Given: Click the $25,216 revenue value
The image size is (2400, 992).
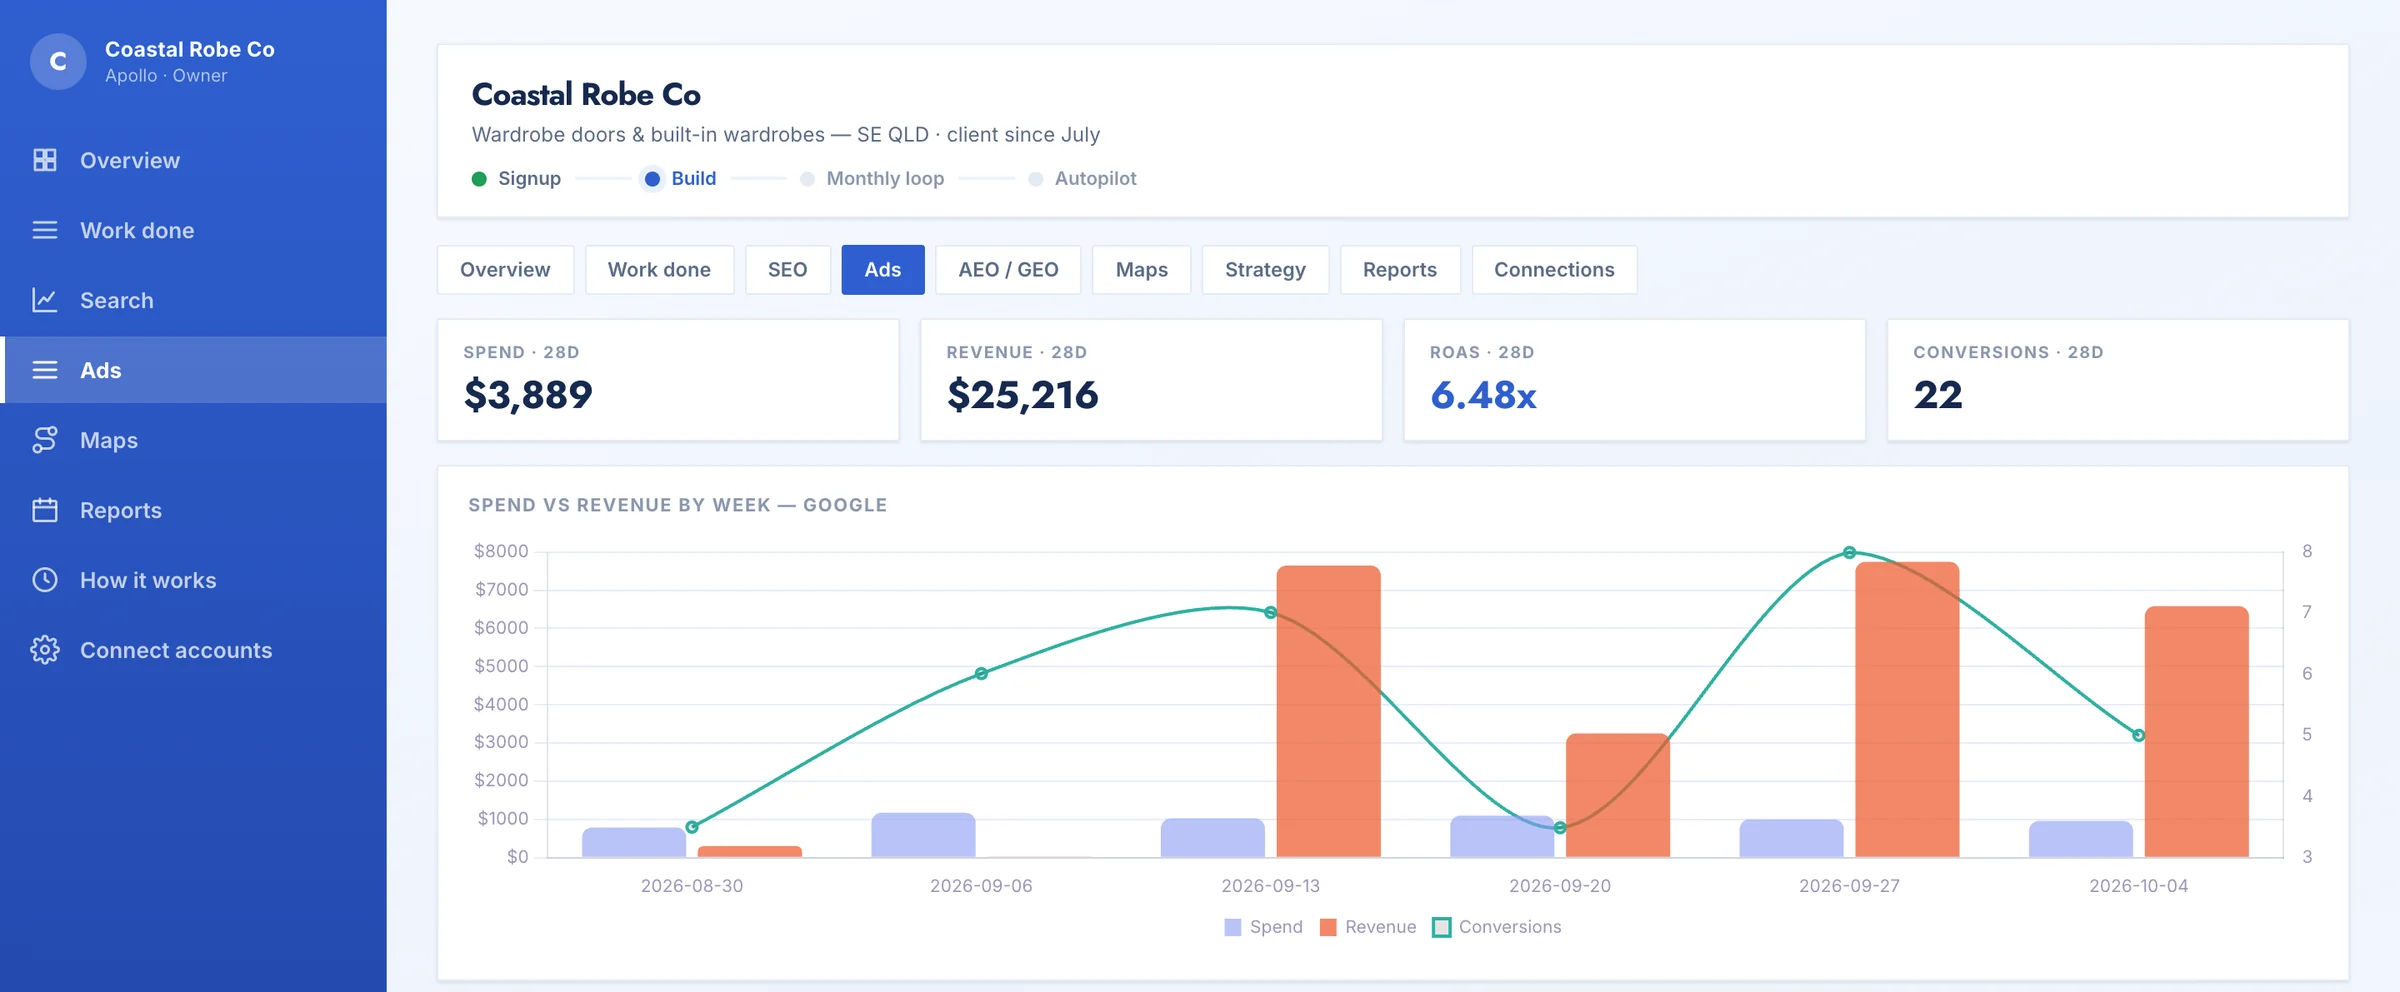Looking at the screenshot, I should 1022,395.
